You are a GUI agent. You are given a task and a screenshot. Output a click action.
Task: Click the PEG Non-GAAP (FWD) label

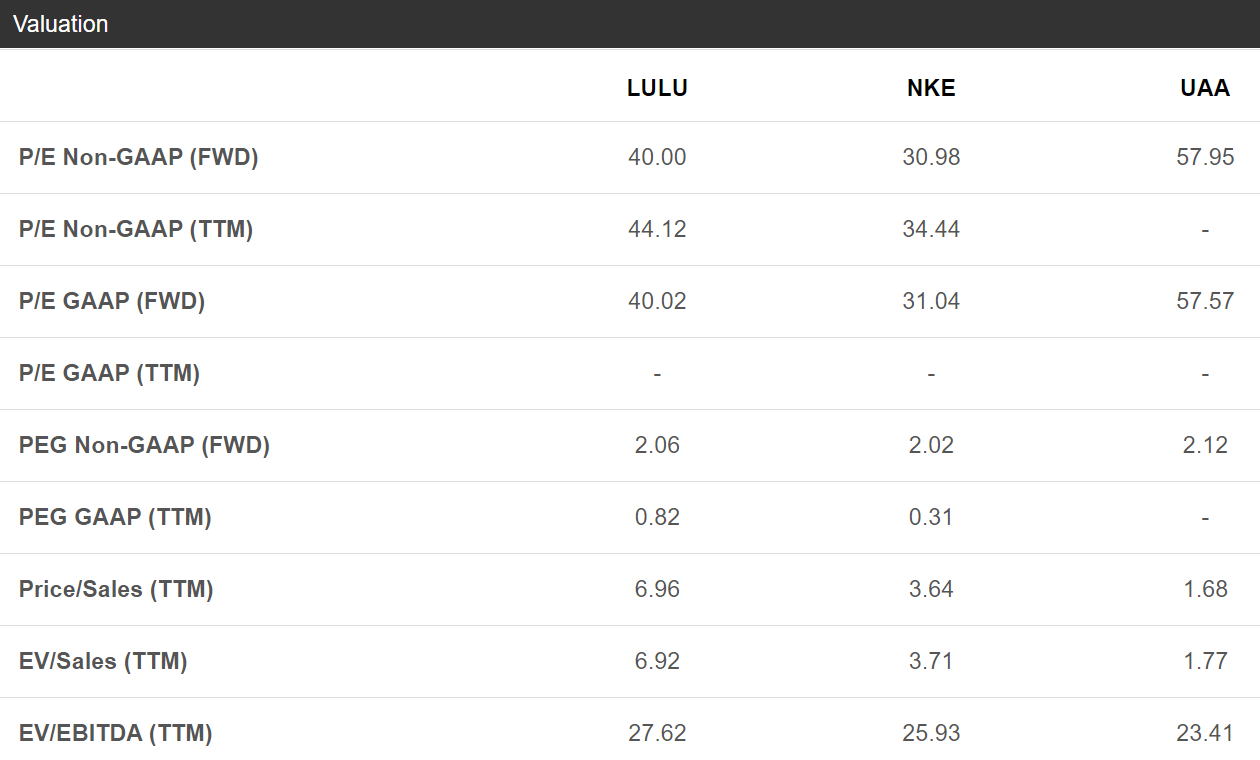click(145, 445)
